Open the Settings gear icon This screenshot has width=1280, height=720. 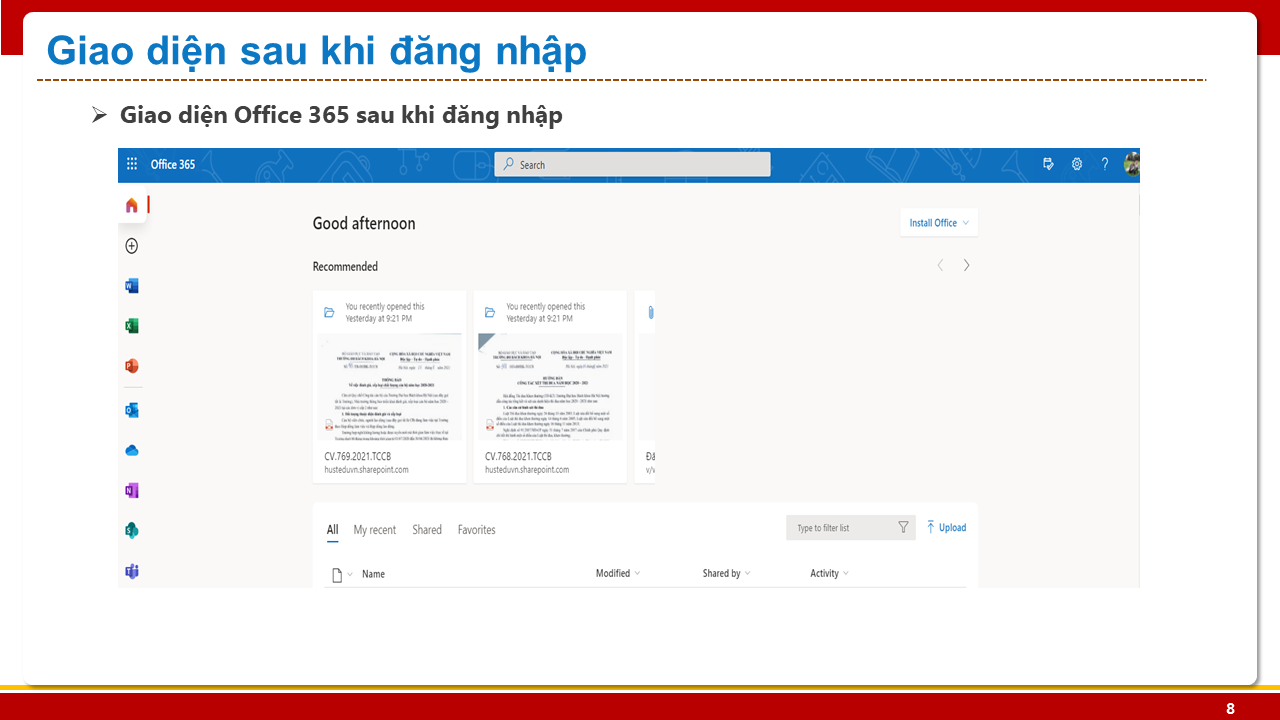pos(1077,165)
